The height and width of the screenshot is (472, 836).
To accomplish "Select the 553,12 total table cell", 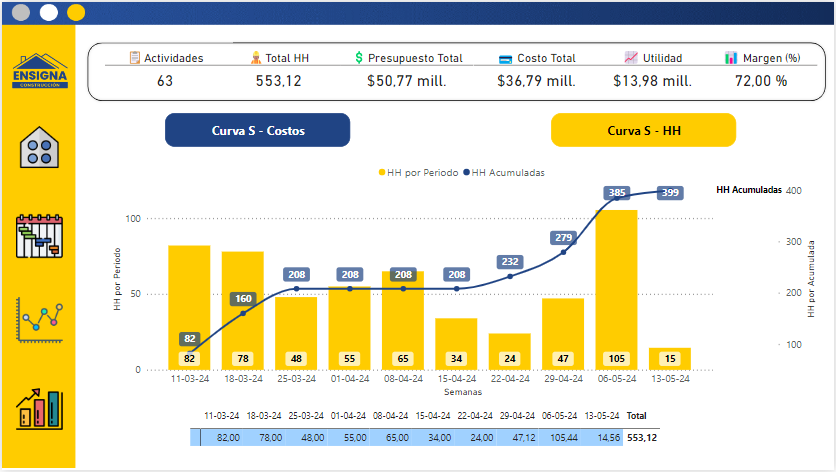I will 642,437.
